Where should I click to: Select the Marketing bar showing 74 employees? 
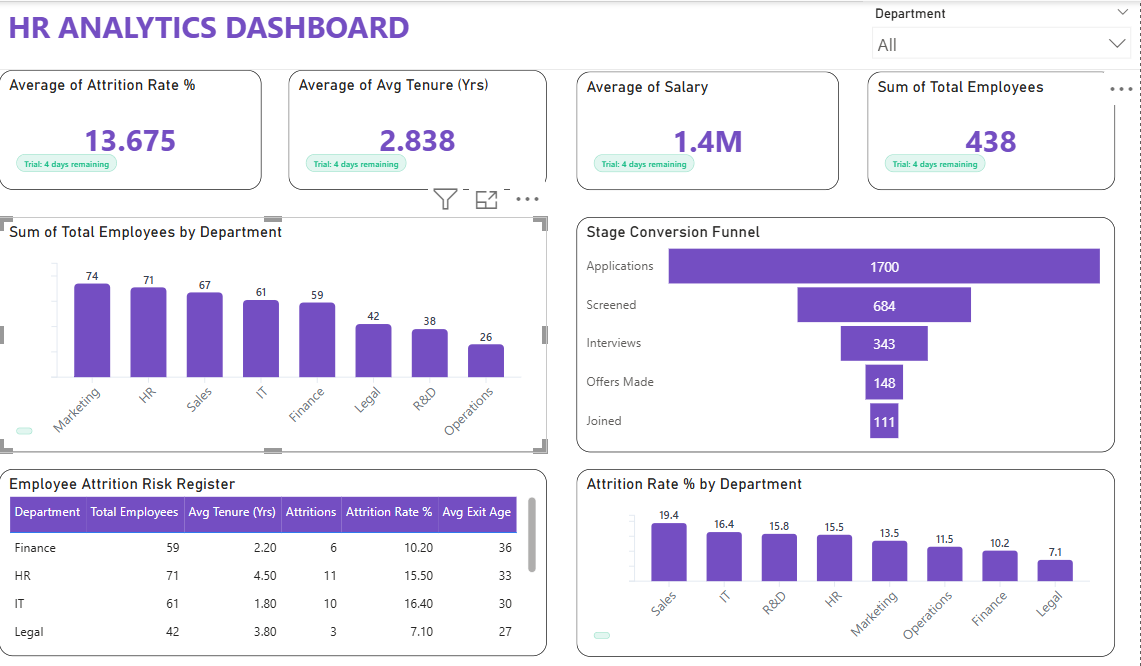(92, 330)
